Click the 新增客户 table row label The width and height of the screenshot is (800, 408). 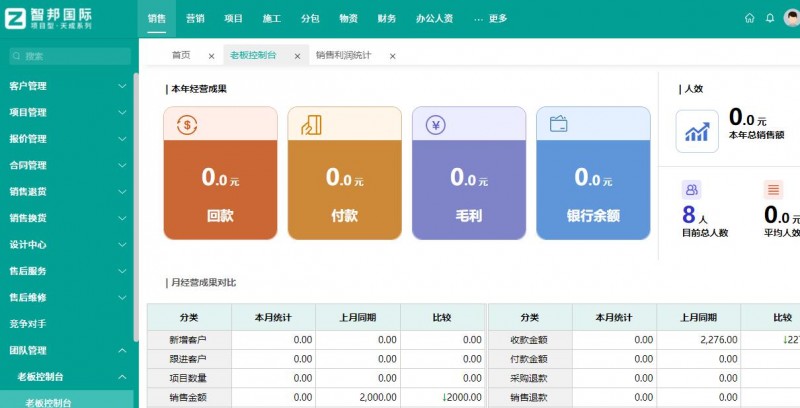click(x=188, y=340)
